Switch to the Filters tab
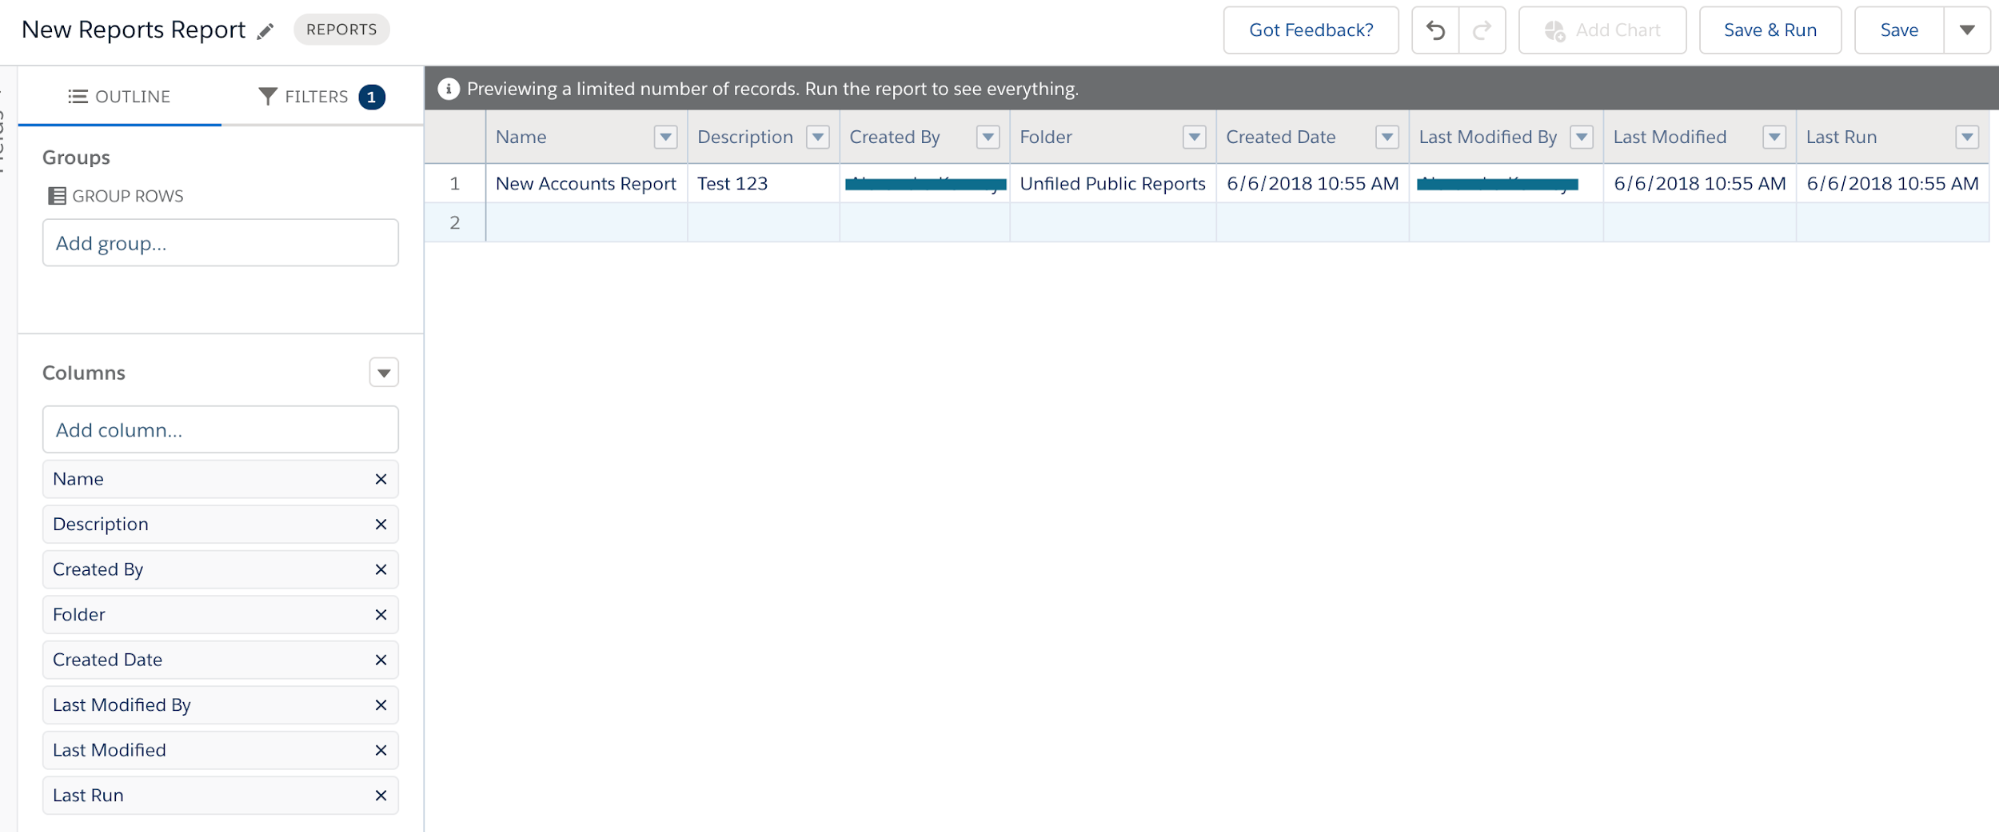The height and width of the screenshot is (832, 1999). [x=322, y=96]
